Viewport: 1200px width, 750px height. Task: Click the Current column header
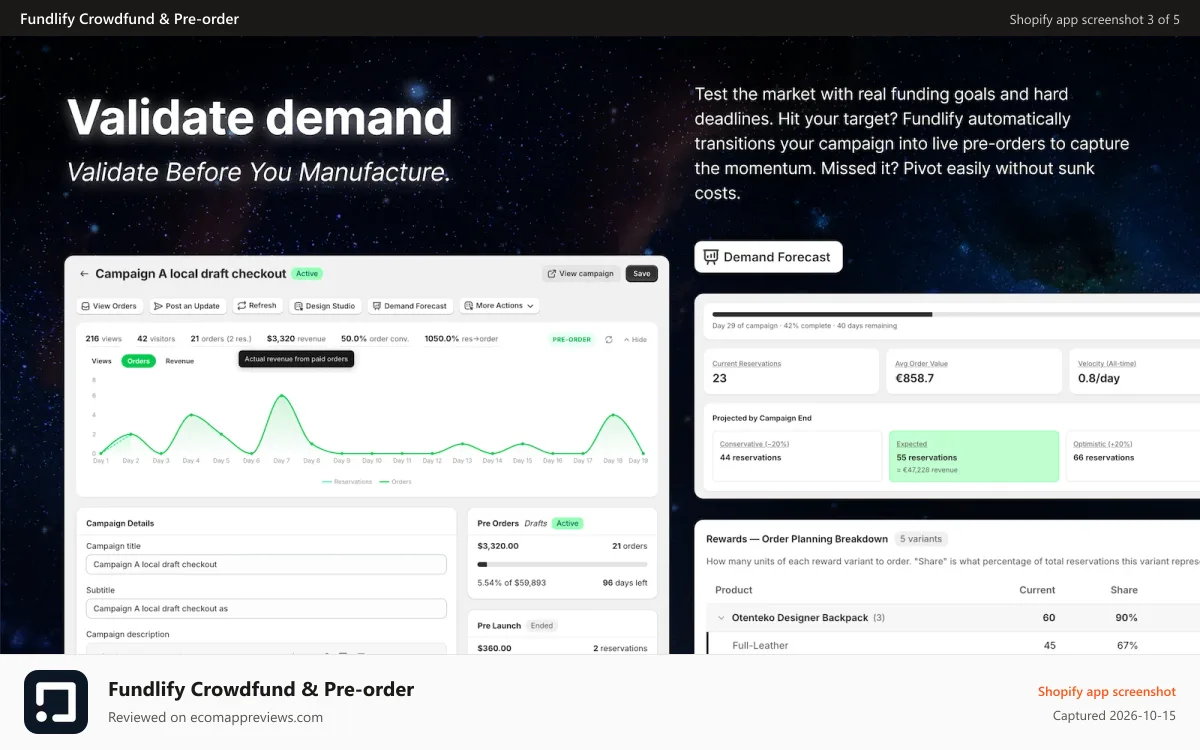(1037, 590)
